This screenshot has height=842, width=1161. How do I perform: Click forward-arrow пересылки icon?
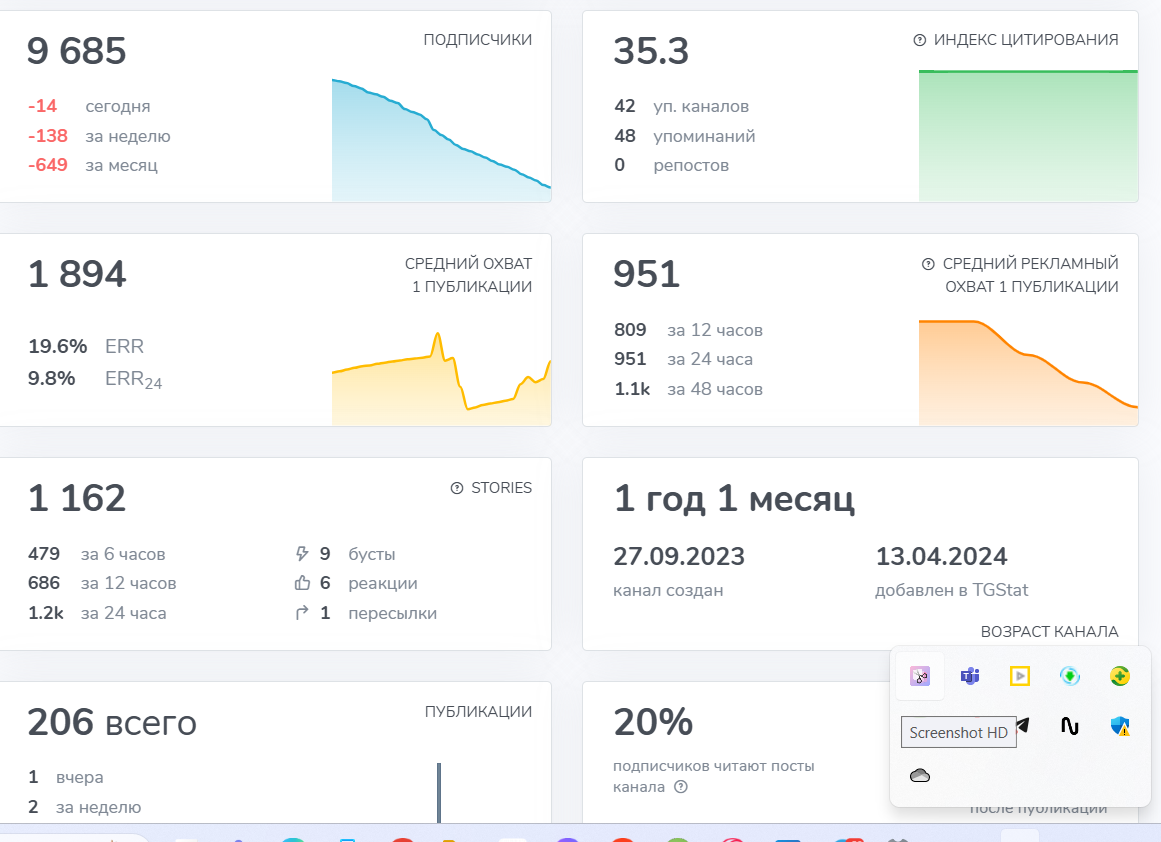click(301, 612)
